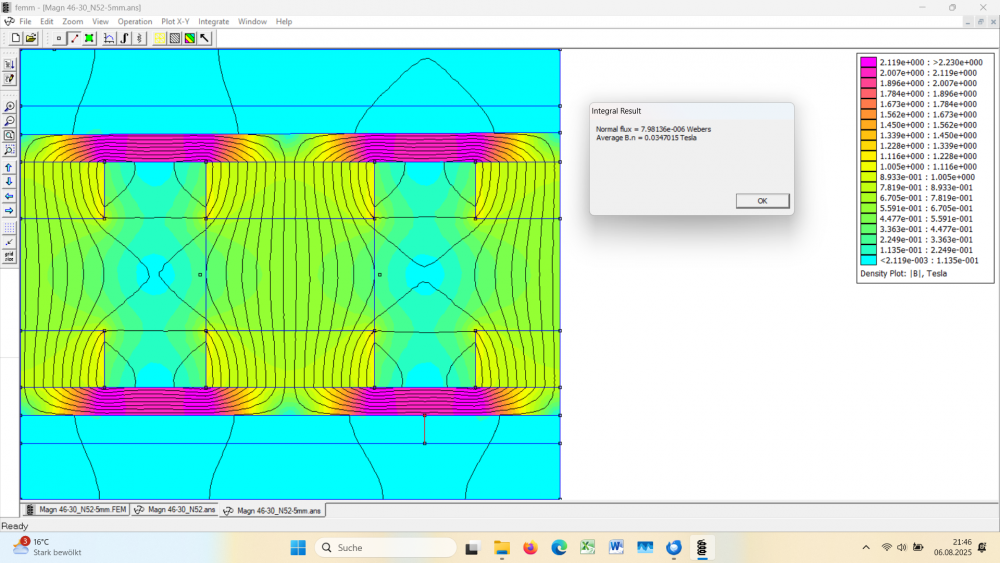Screen dimensions: 1000x563
Task: Pan view left with the left arrow
Action: pos(9,196)
